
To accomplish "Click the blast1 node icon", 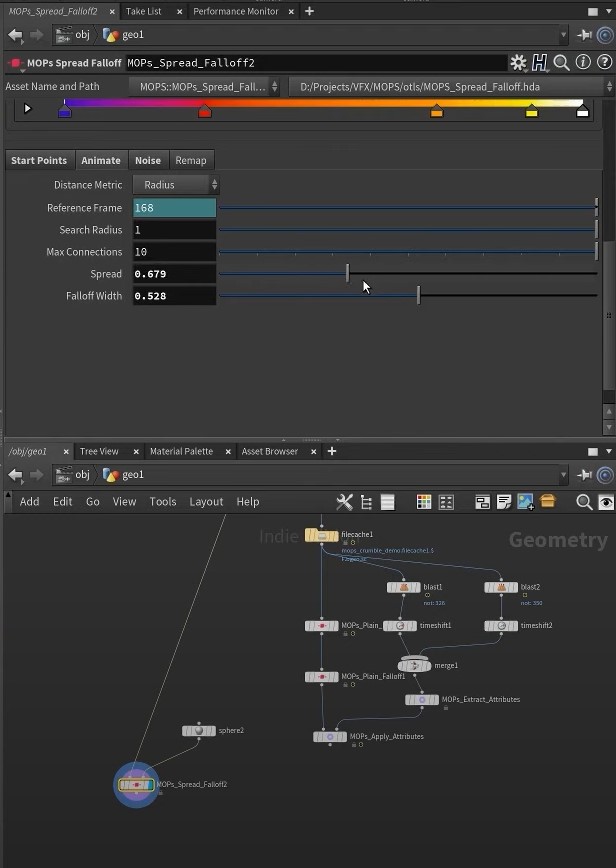I will pyautogui.click(x=404, y=588).
